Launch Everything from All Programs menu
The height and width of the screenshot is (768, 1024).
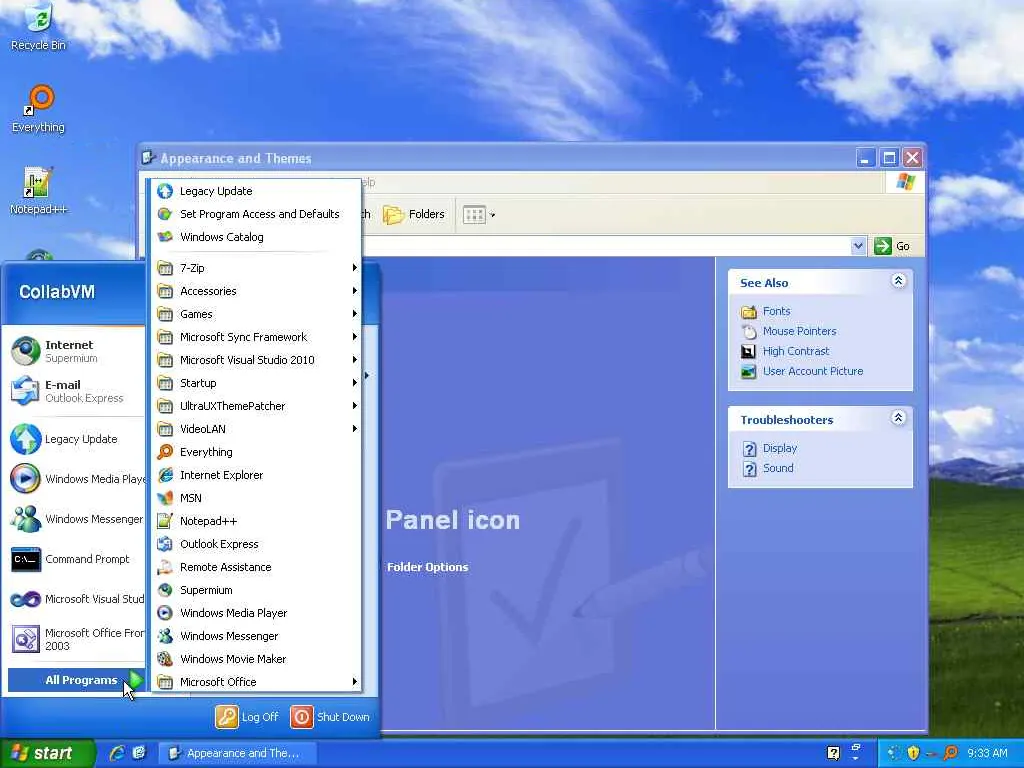[x=256, y=452]
